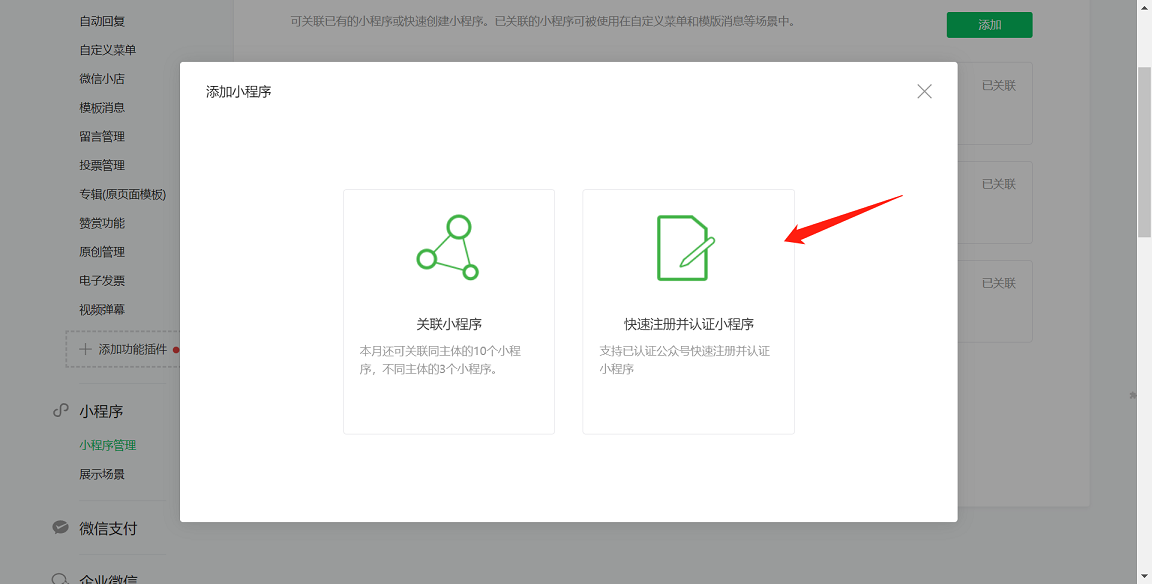Open 自动回复 in the sidebar
The height and width of the screenshot is (584, 1152).
(102, 21)
